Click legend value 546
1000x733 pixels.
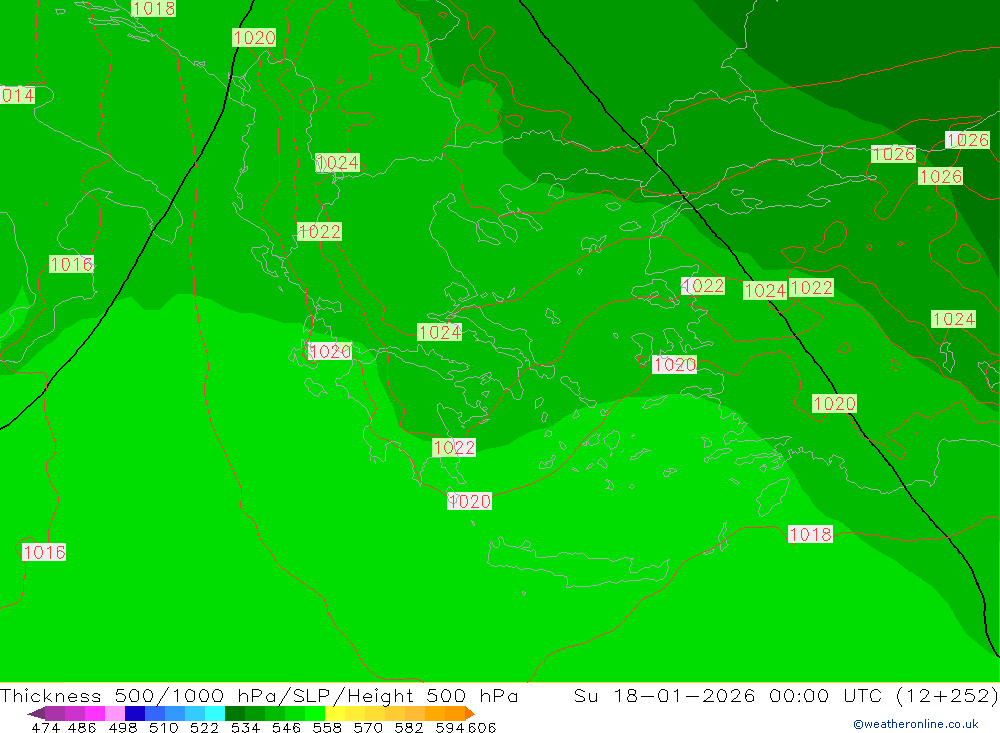coord(286,727)
